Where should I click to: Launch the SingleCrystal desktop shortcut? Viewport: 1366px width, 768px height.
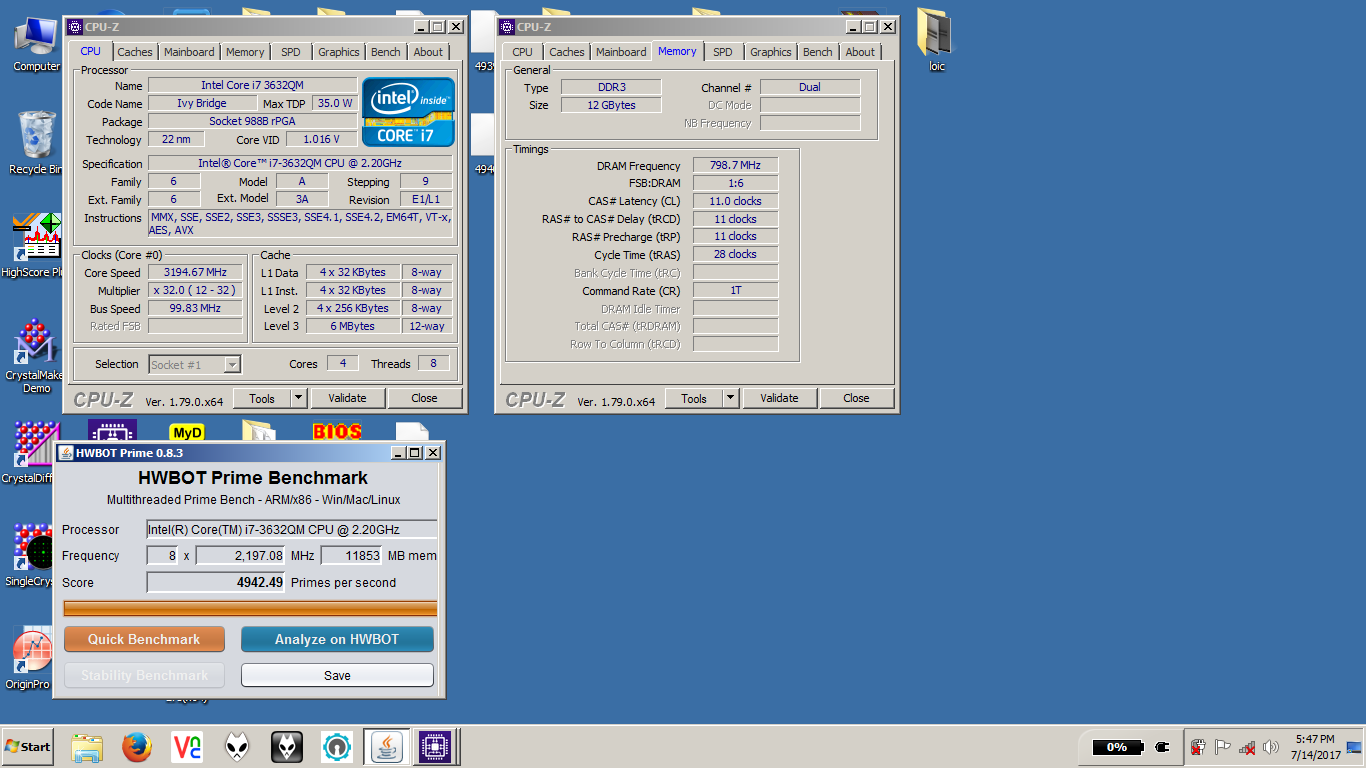(x=36, y=555)
